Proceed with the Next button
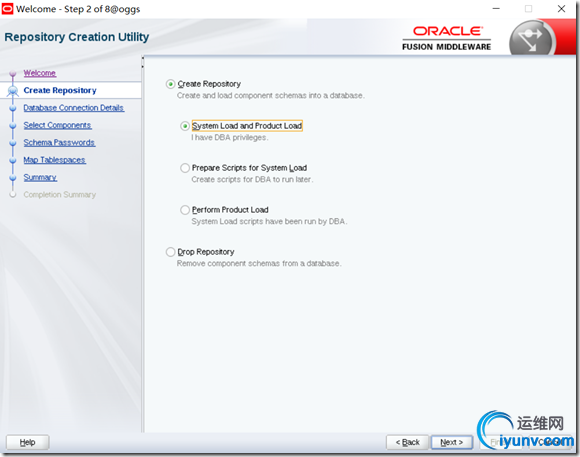 [452, 442]
